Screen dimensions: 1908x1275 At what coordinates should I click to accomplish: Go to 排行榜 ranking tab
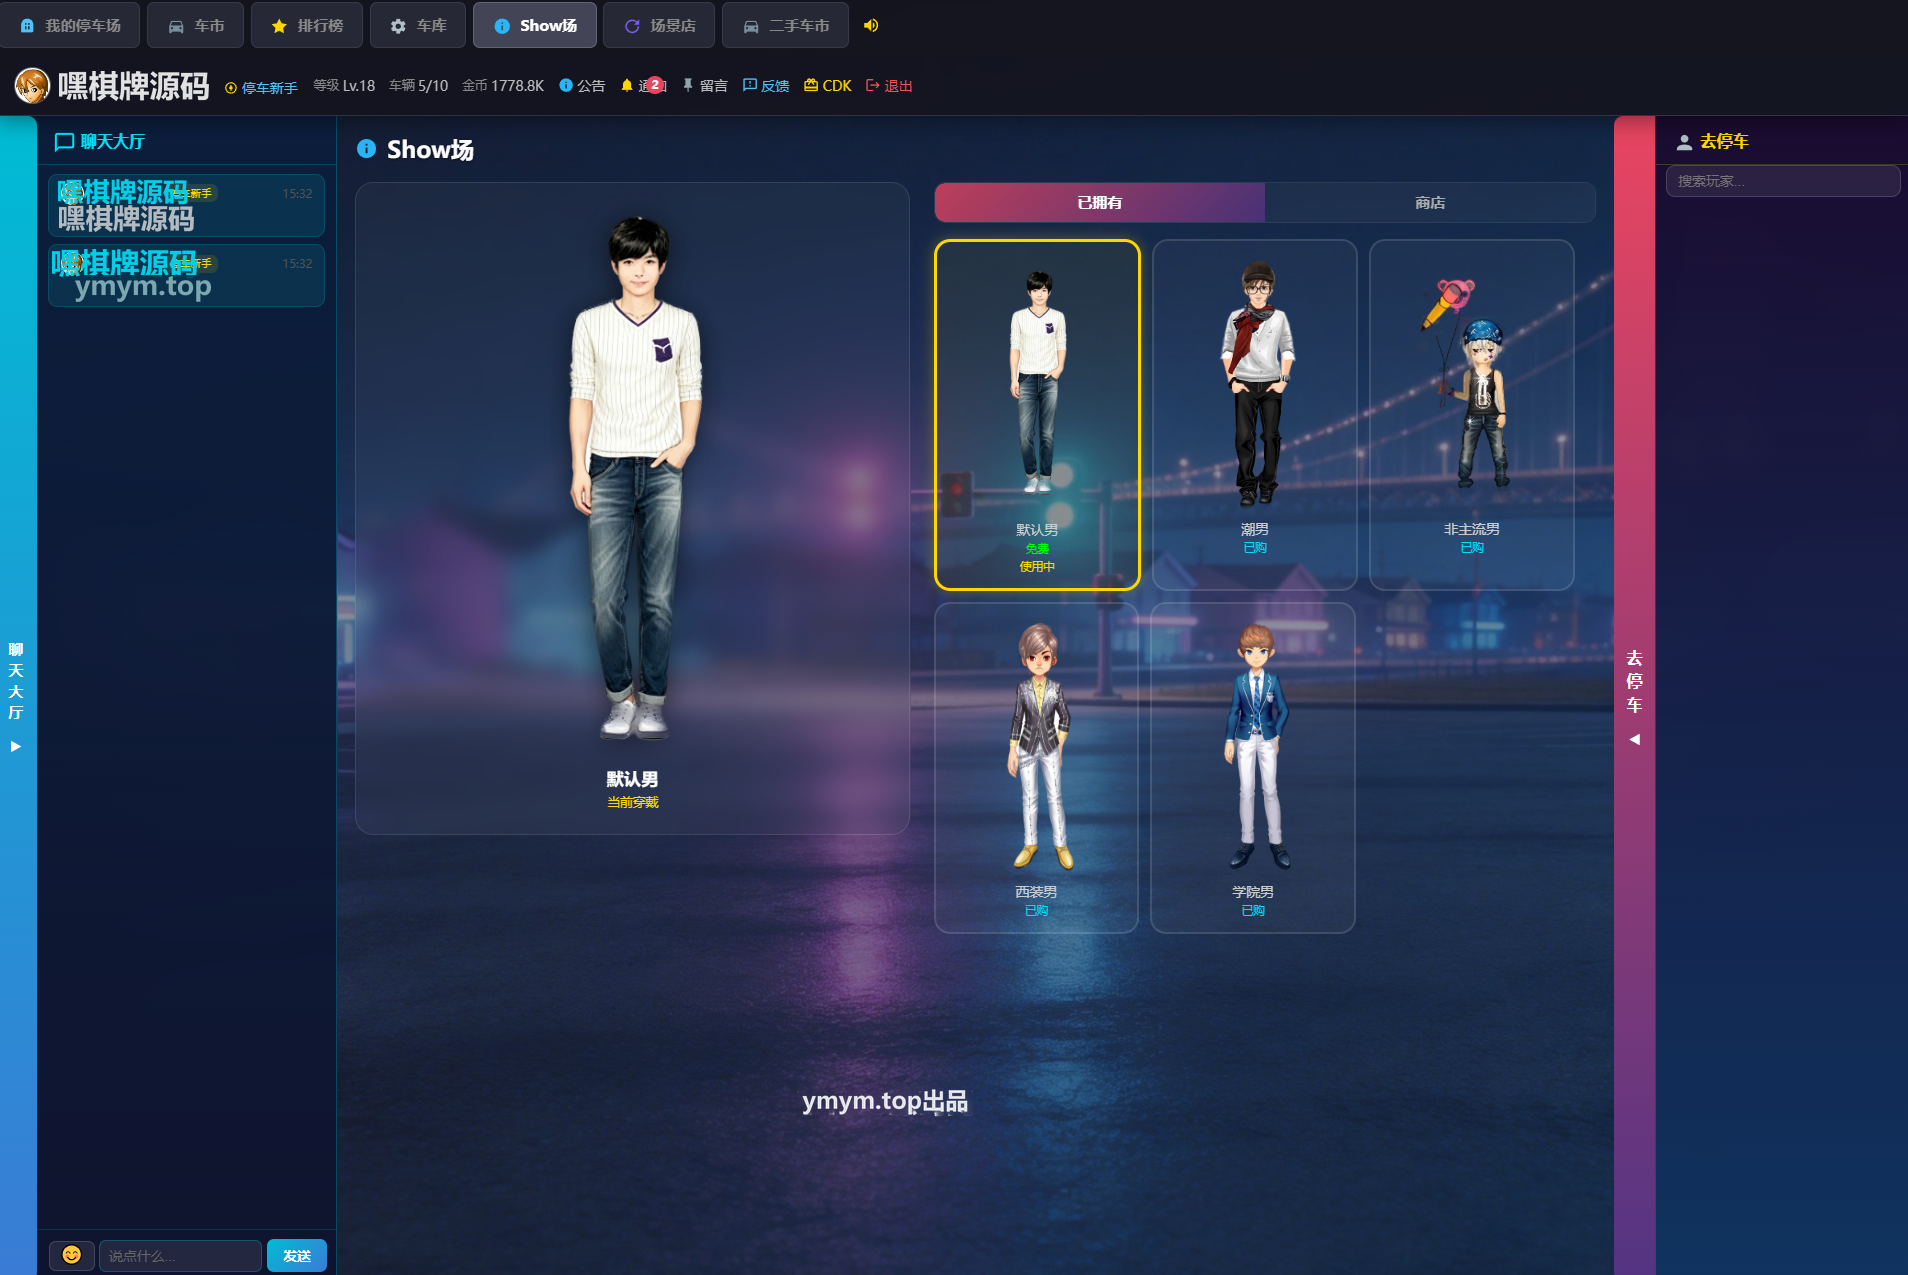click(307, 26)
